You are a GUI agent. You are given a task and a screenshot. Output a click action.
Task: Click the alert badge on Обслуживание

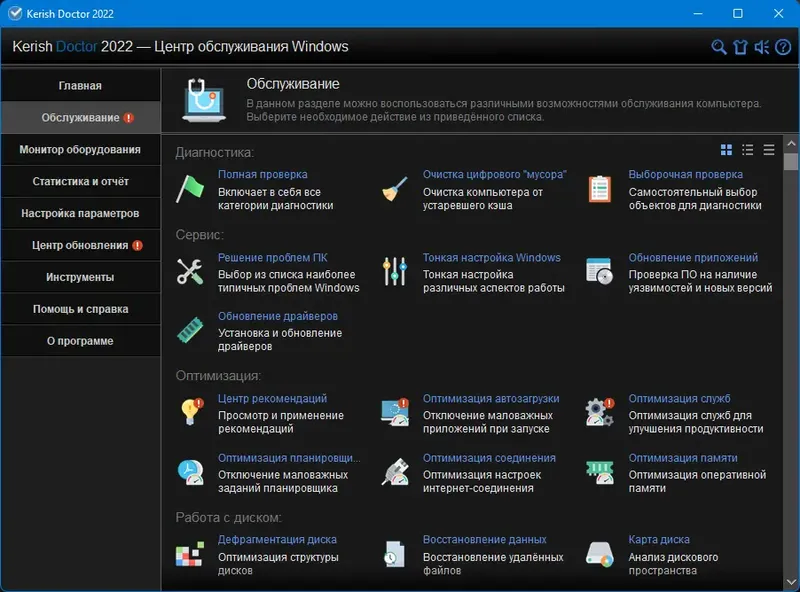pyautogui.click(x=129, y=118)
